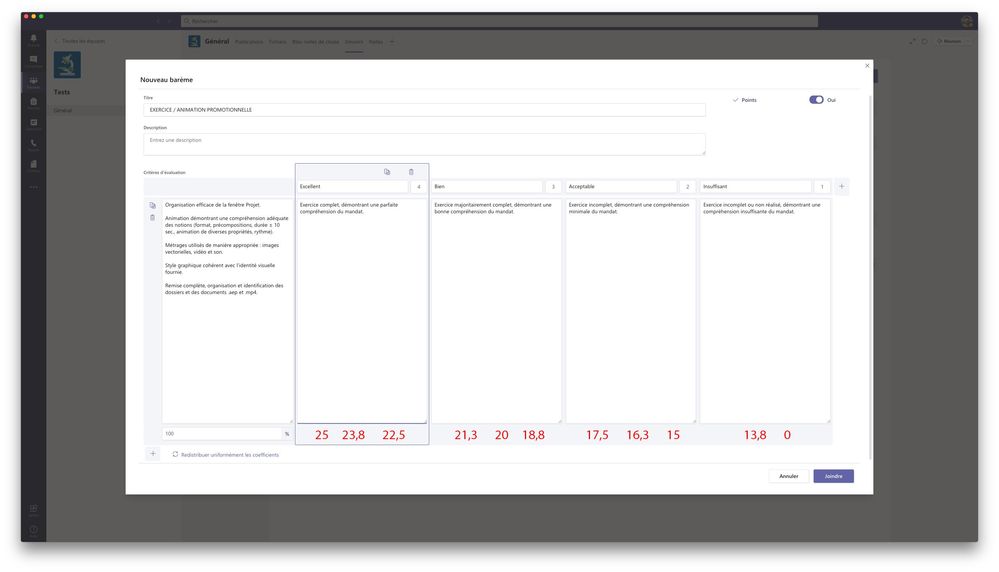The image size is (999, 572).
Task: Switch to Notes tab
Action: [376, 42]
